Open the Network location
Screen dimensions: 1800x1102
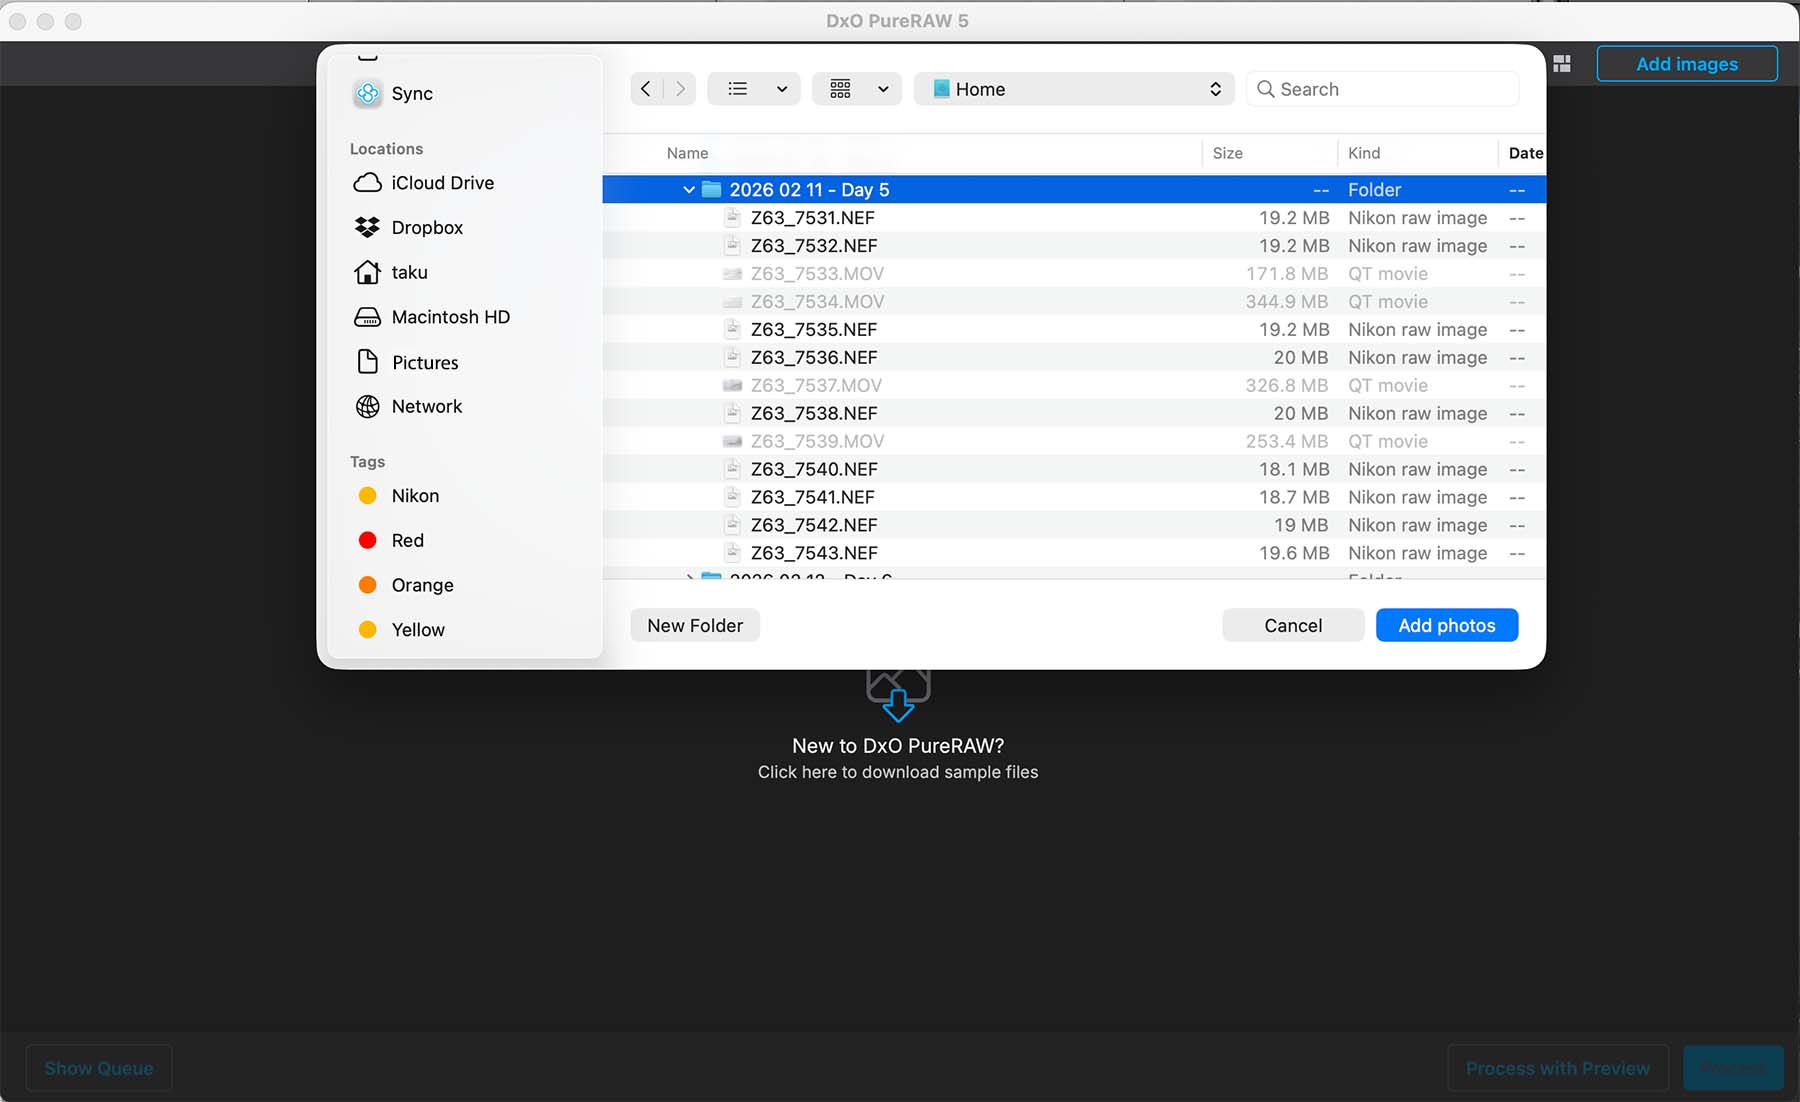click(x=426, y=406)
